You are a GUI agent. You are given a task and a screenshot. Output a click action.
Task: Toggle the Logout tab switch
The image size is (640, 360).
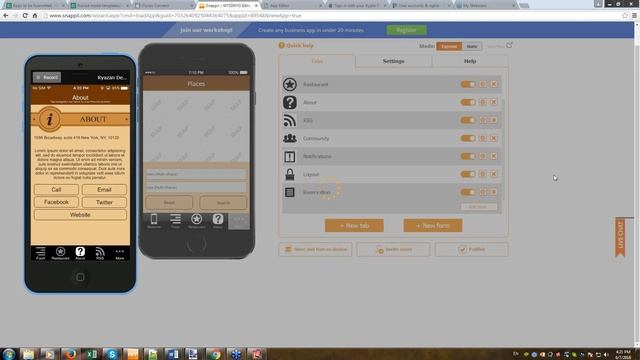coord(468,174)
